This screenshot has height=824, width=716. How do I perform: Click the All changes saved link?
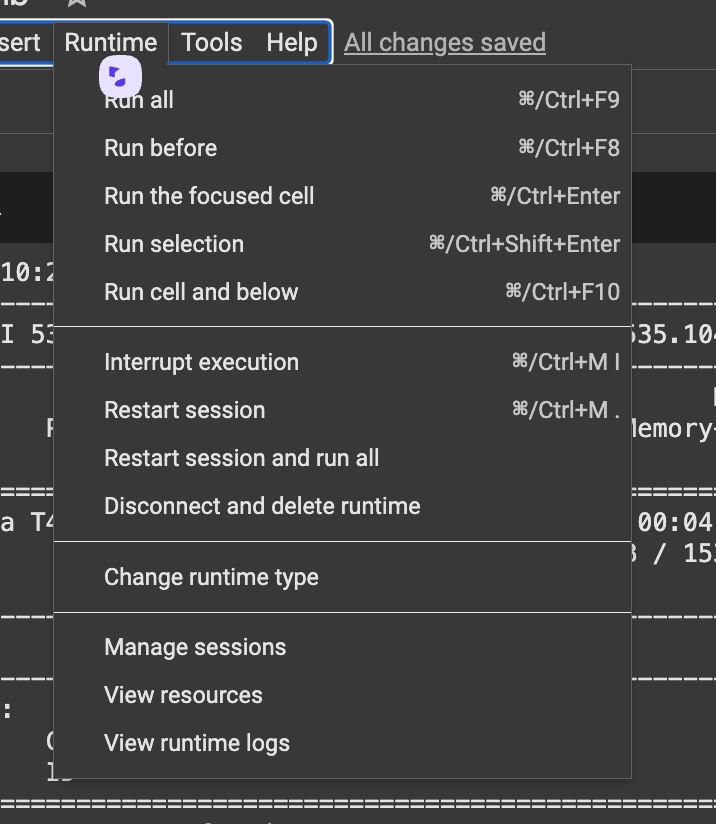pyautogui.click(x=445, y=43)
